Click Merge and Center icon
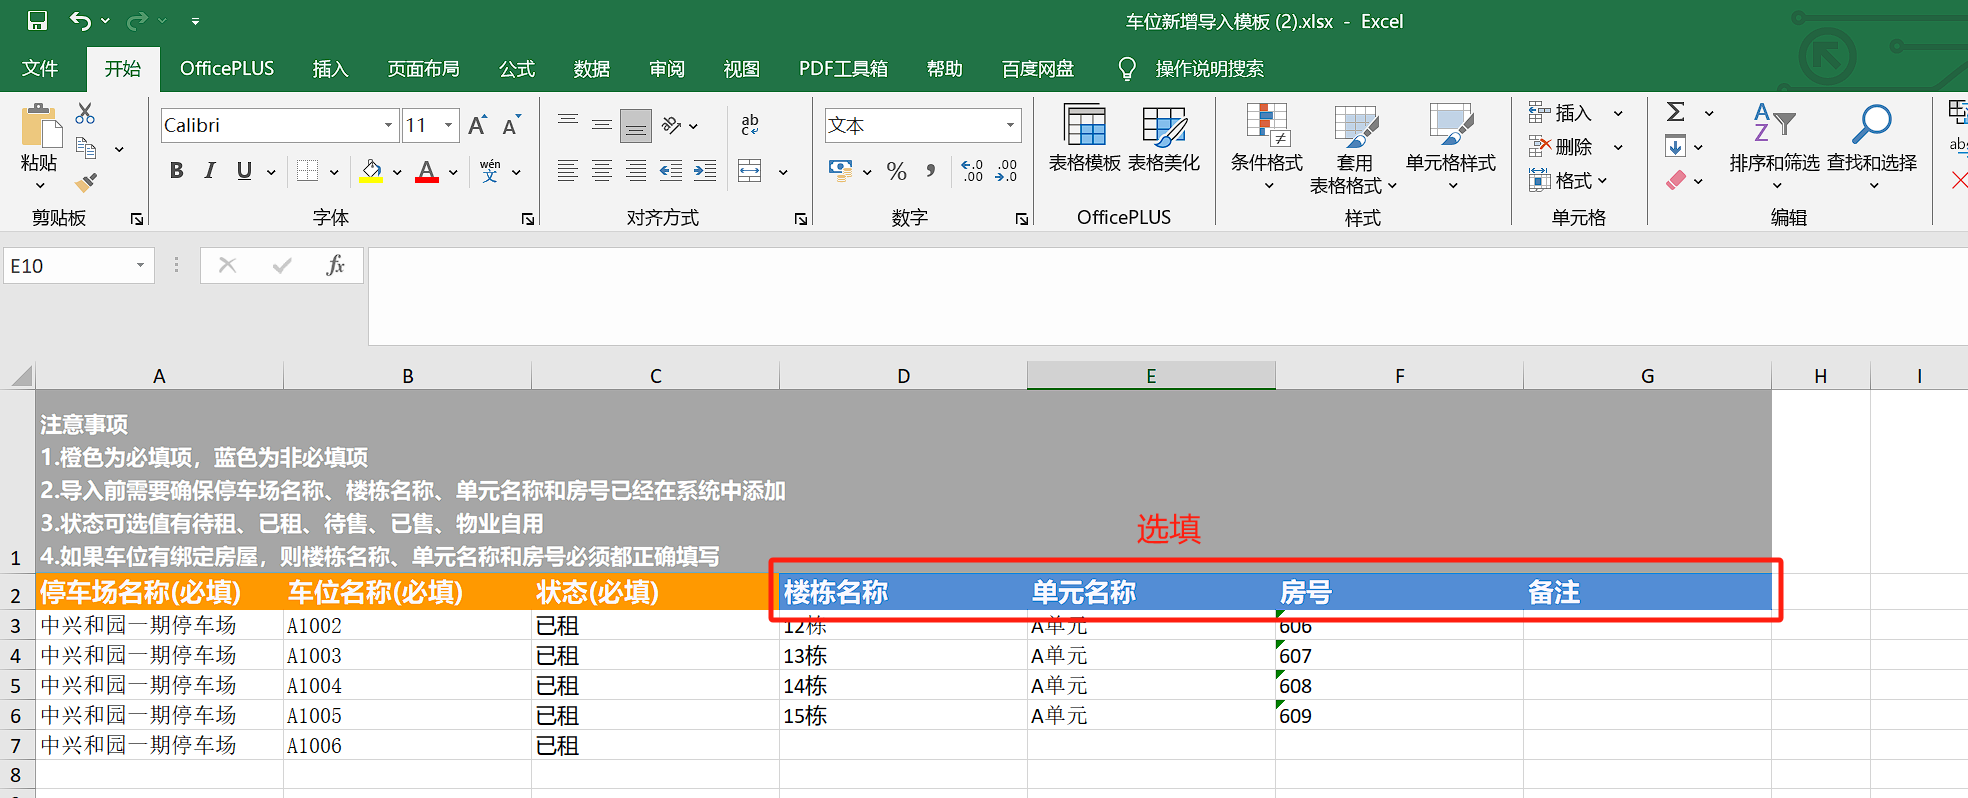 pos(750,171)
